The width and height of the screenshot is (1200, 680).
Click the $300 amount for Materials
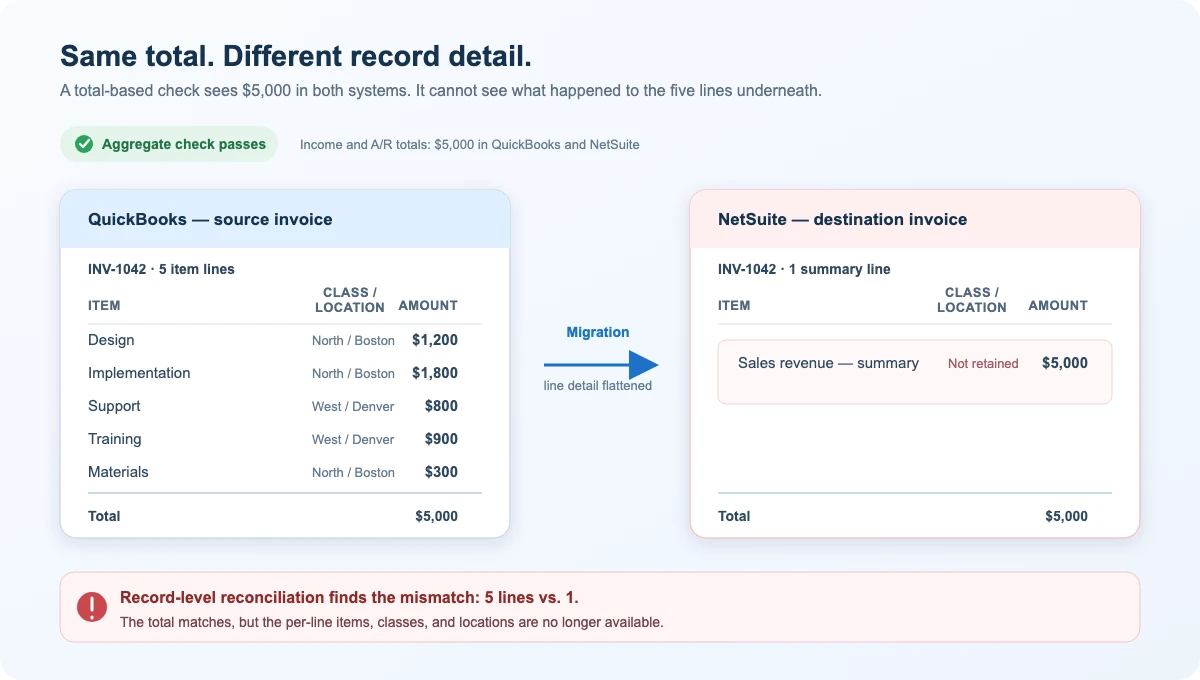(x=441, y=472)
